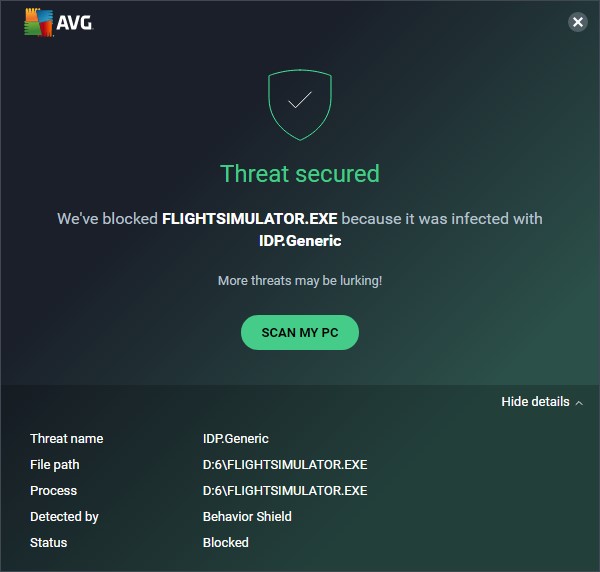Select the Process value D:6\FLIGHTSIMULATOR.EXE
The image size is (600, 572).
(285, 491)
